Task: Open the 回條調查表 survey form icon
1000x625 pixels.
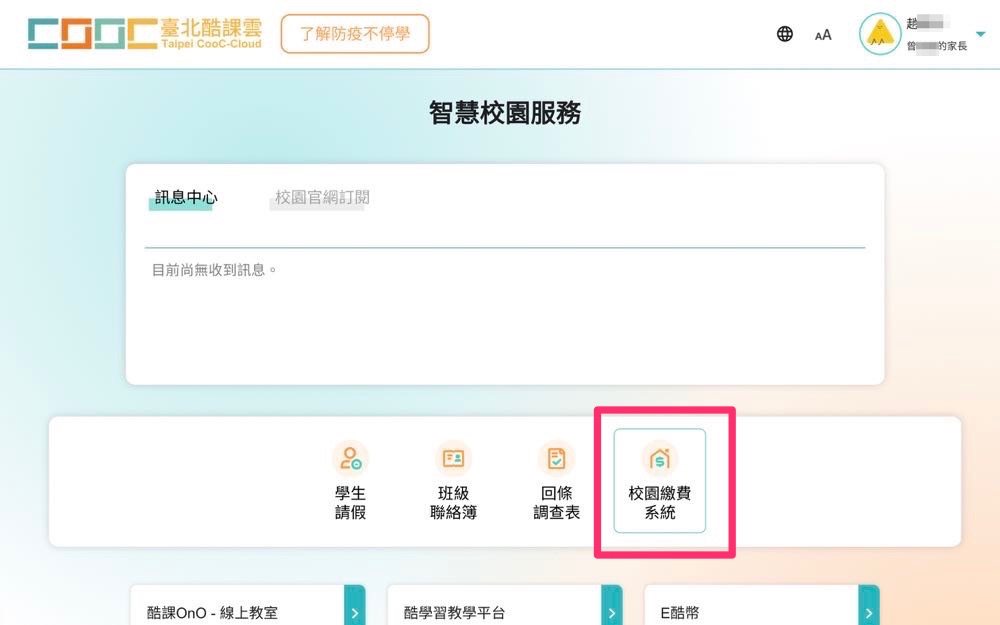Action: pyautogui.click(x=556, y=459)
